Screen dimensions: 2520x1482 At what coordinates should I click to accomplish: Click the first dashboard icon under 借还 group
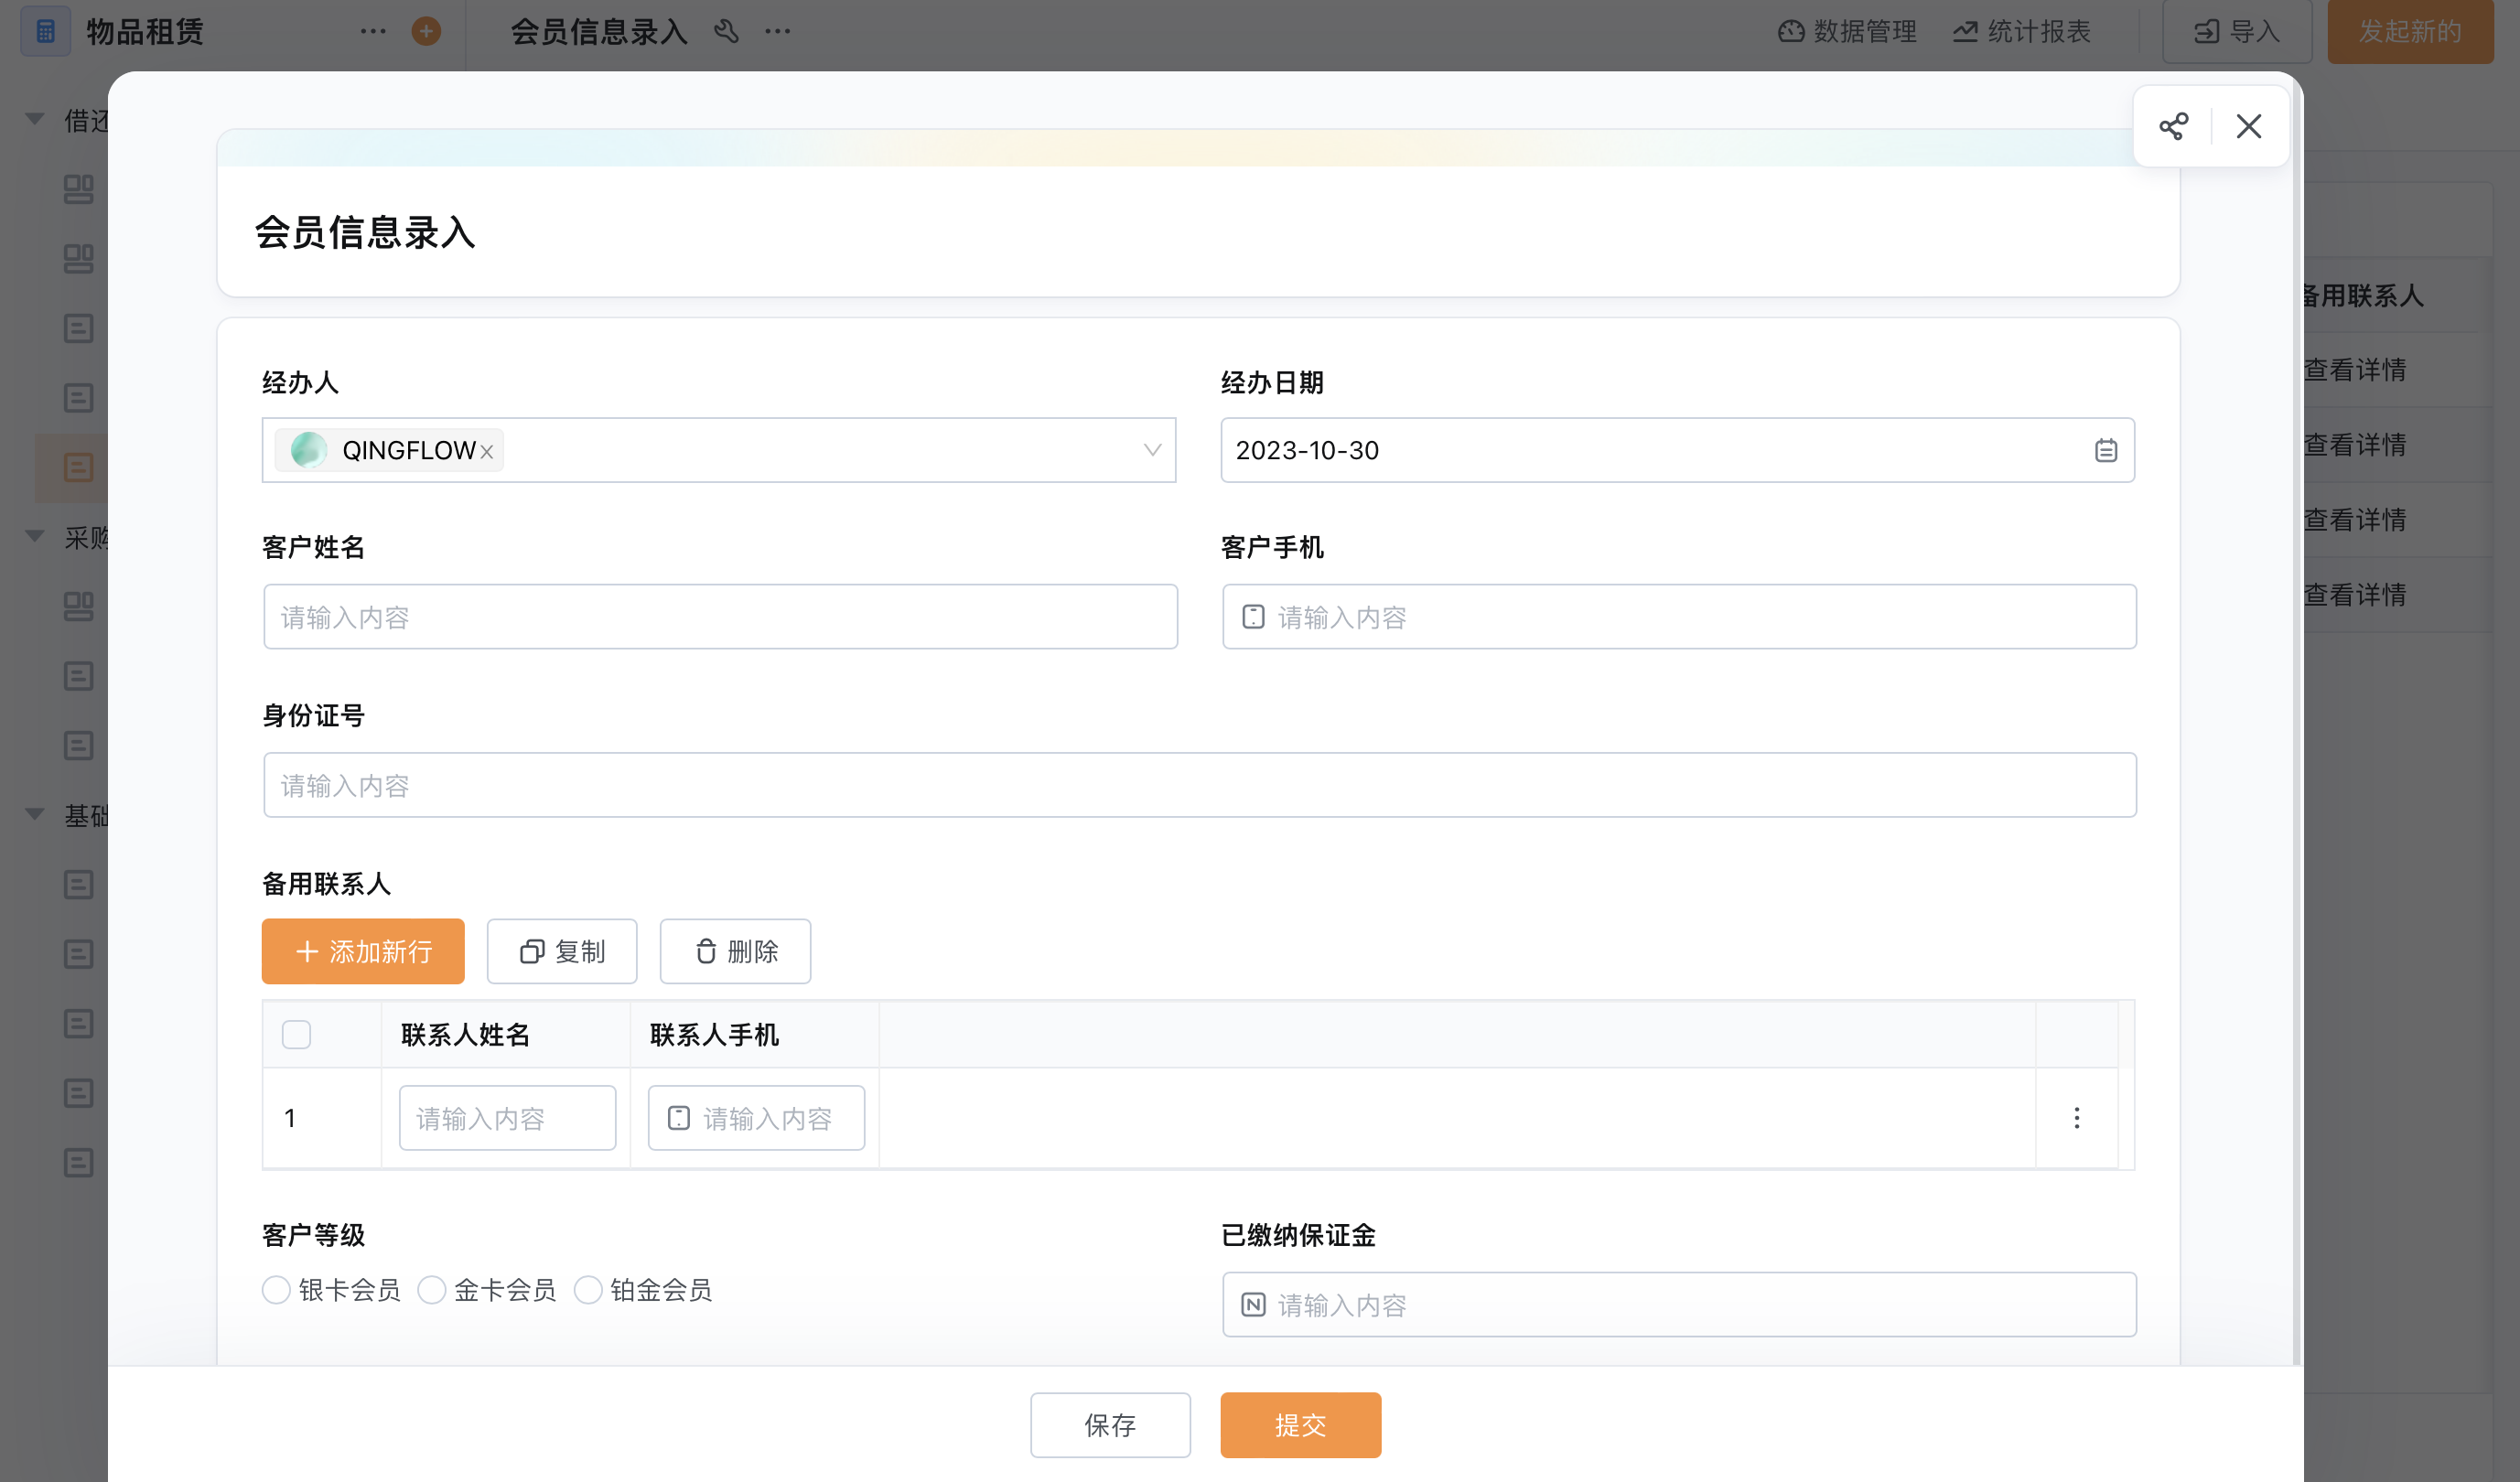(x=78, y=189)
